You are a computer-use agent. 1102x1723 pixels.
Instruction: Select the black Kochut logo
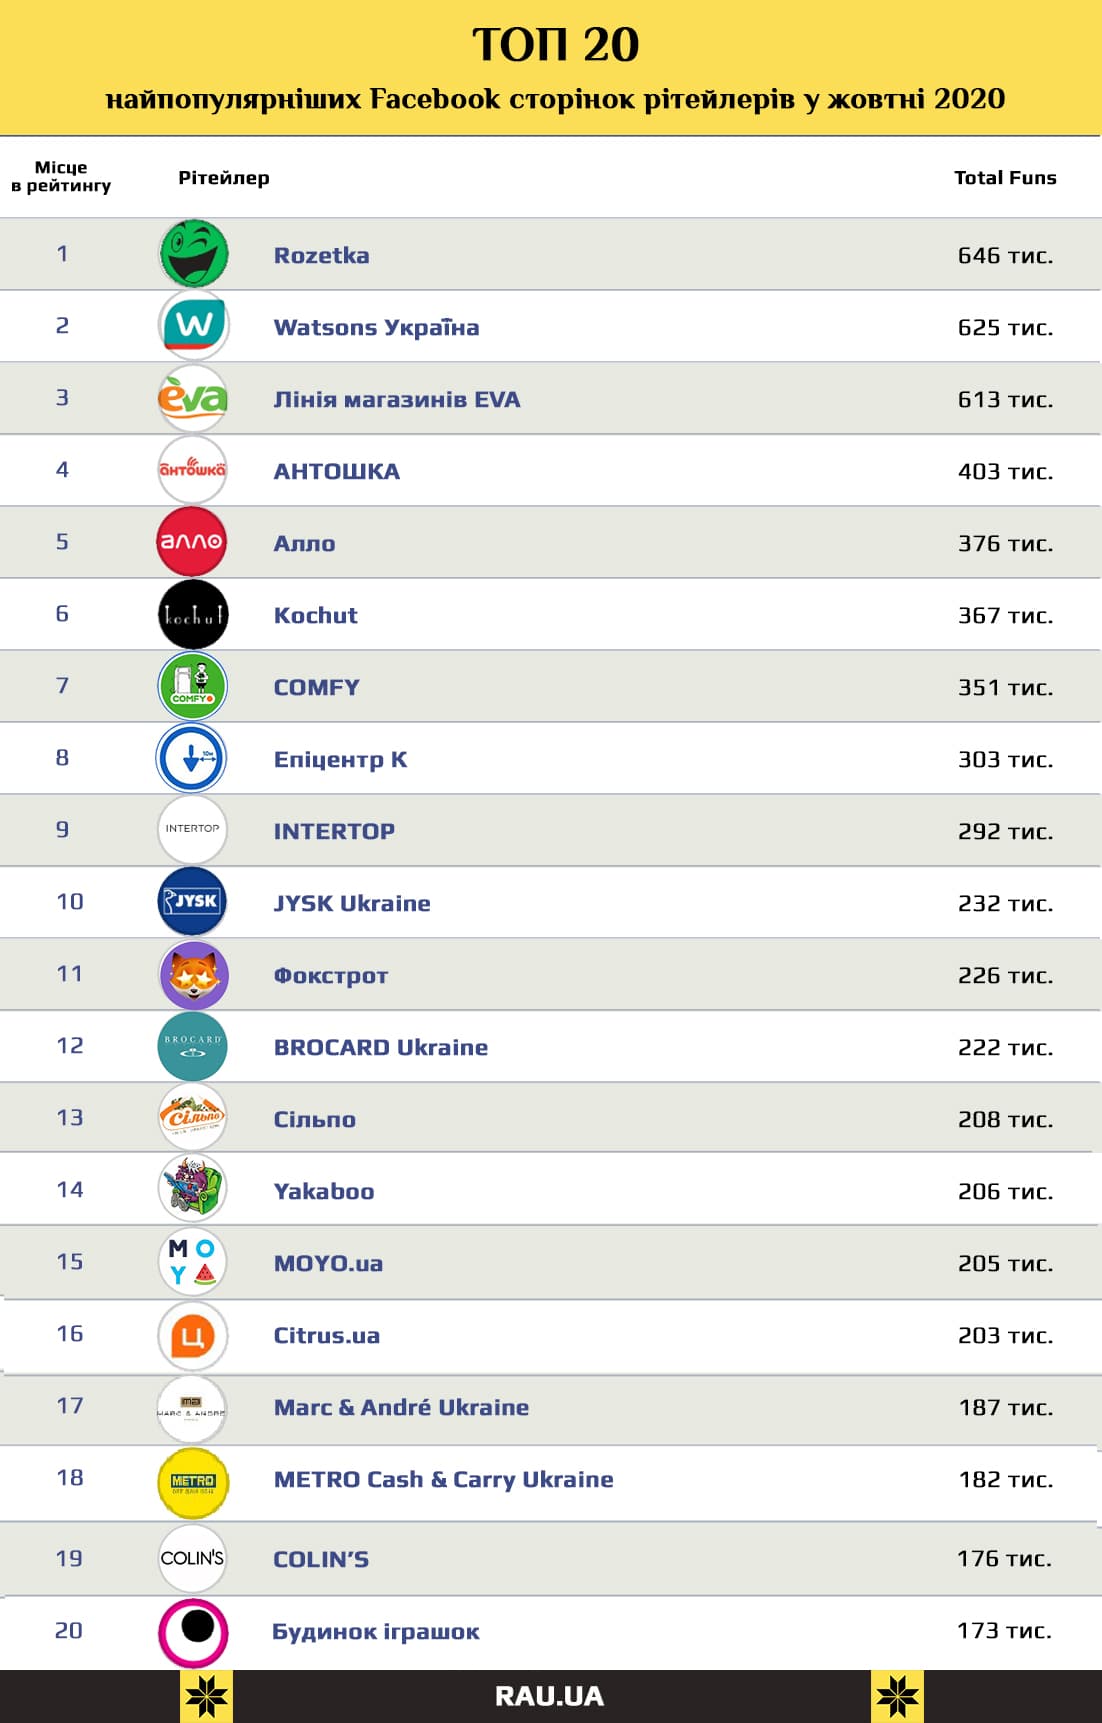point(193,614)
